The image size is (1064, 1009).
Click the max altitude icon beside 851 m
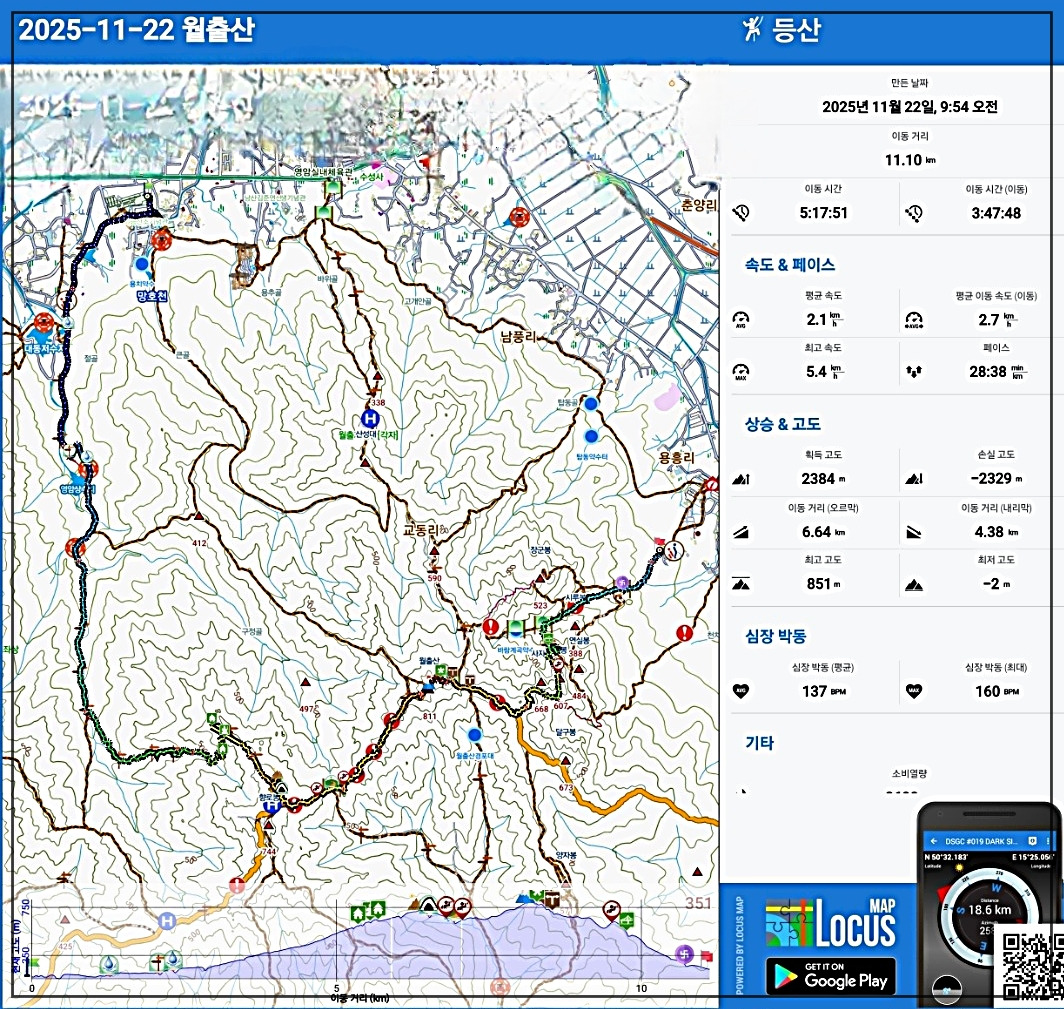tap(741, 583)
